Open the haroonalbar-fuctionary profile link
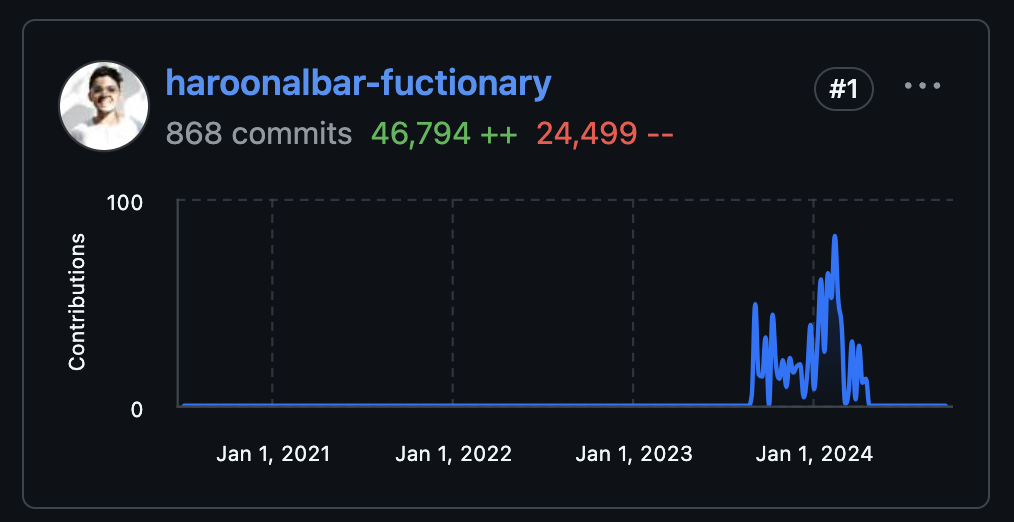This screenshot has height=522, width=1014. pos(358,83)
